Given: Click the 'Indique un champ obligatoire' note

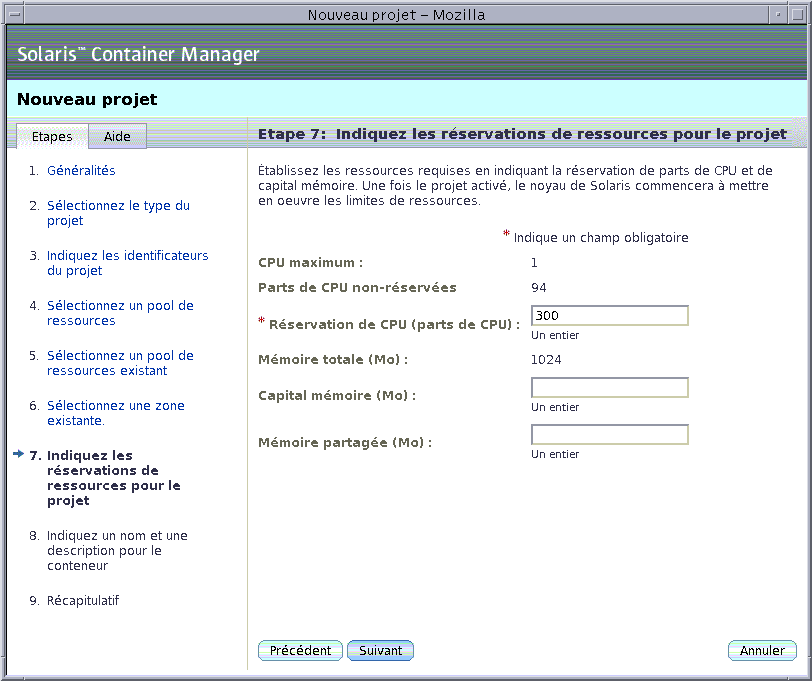Looking at the screenshot, I should [601, 238].
